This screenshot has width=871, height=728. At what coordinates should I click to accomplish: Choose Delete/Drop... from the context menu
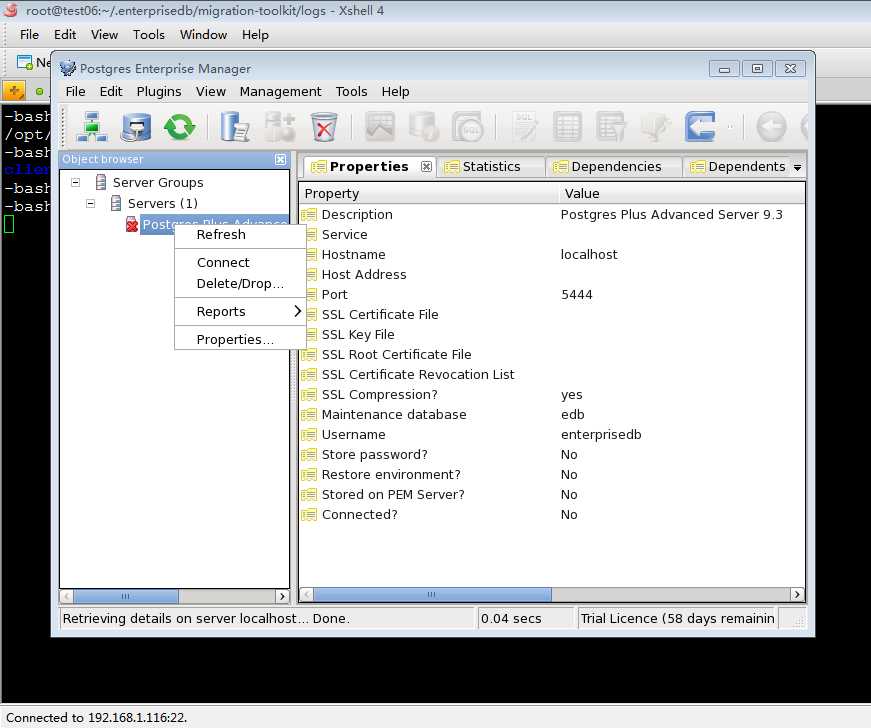tap(240, 283)
